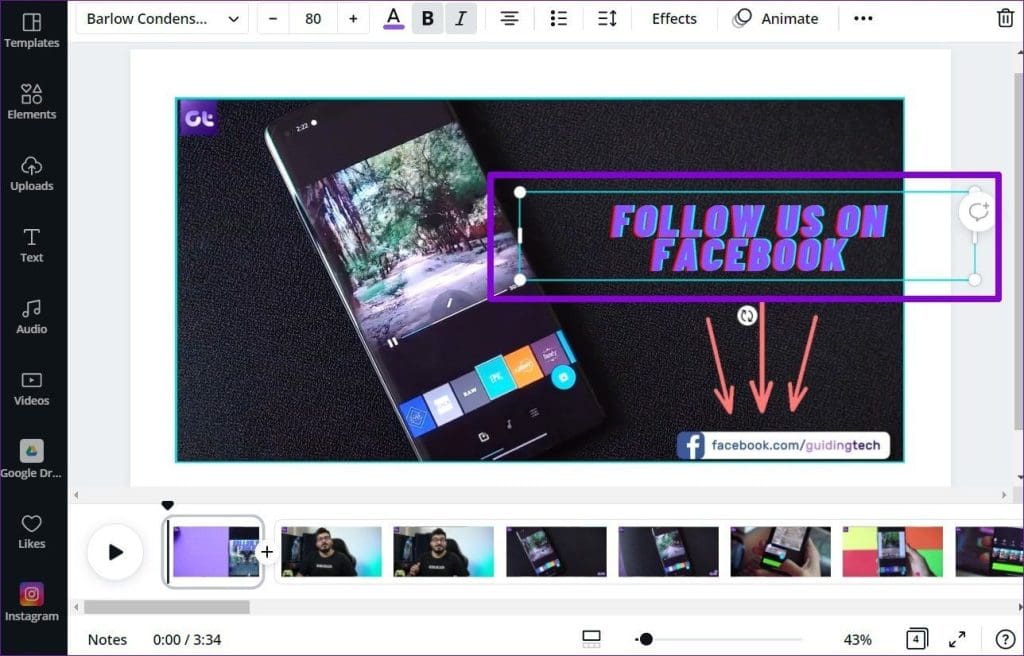The height and width of the screenshot is (656, 1024).
Task: Toggle the timeline duration view
Action: (591, 639)
